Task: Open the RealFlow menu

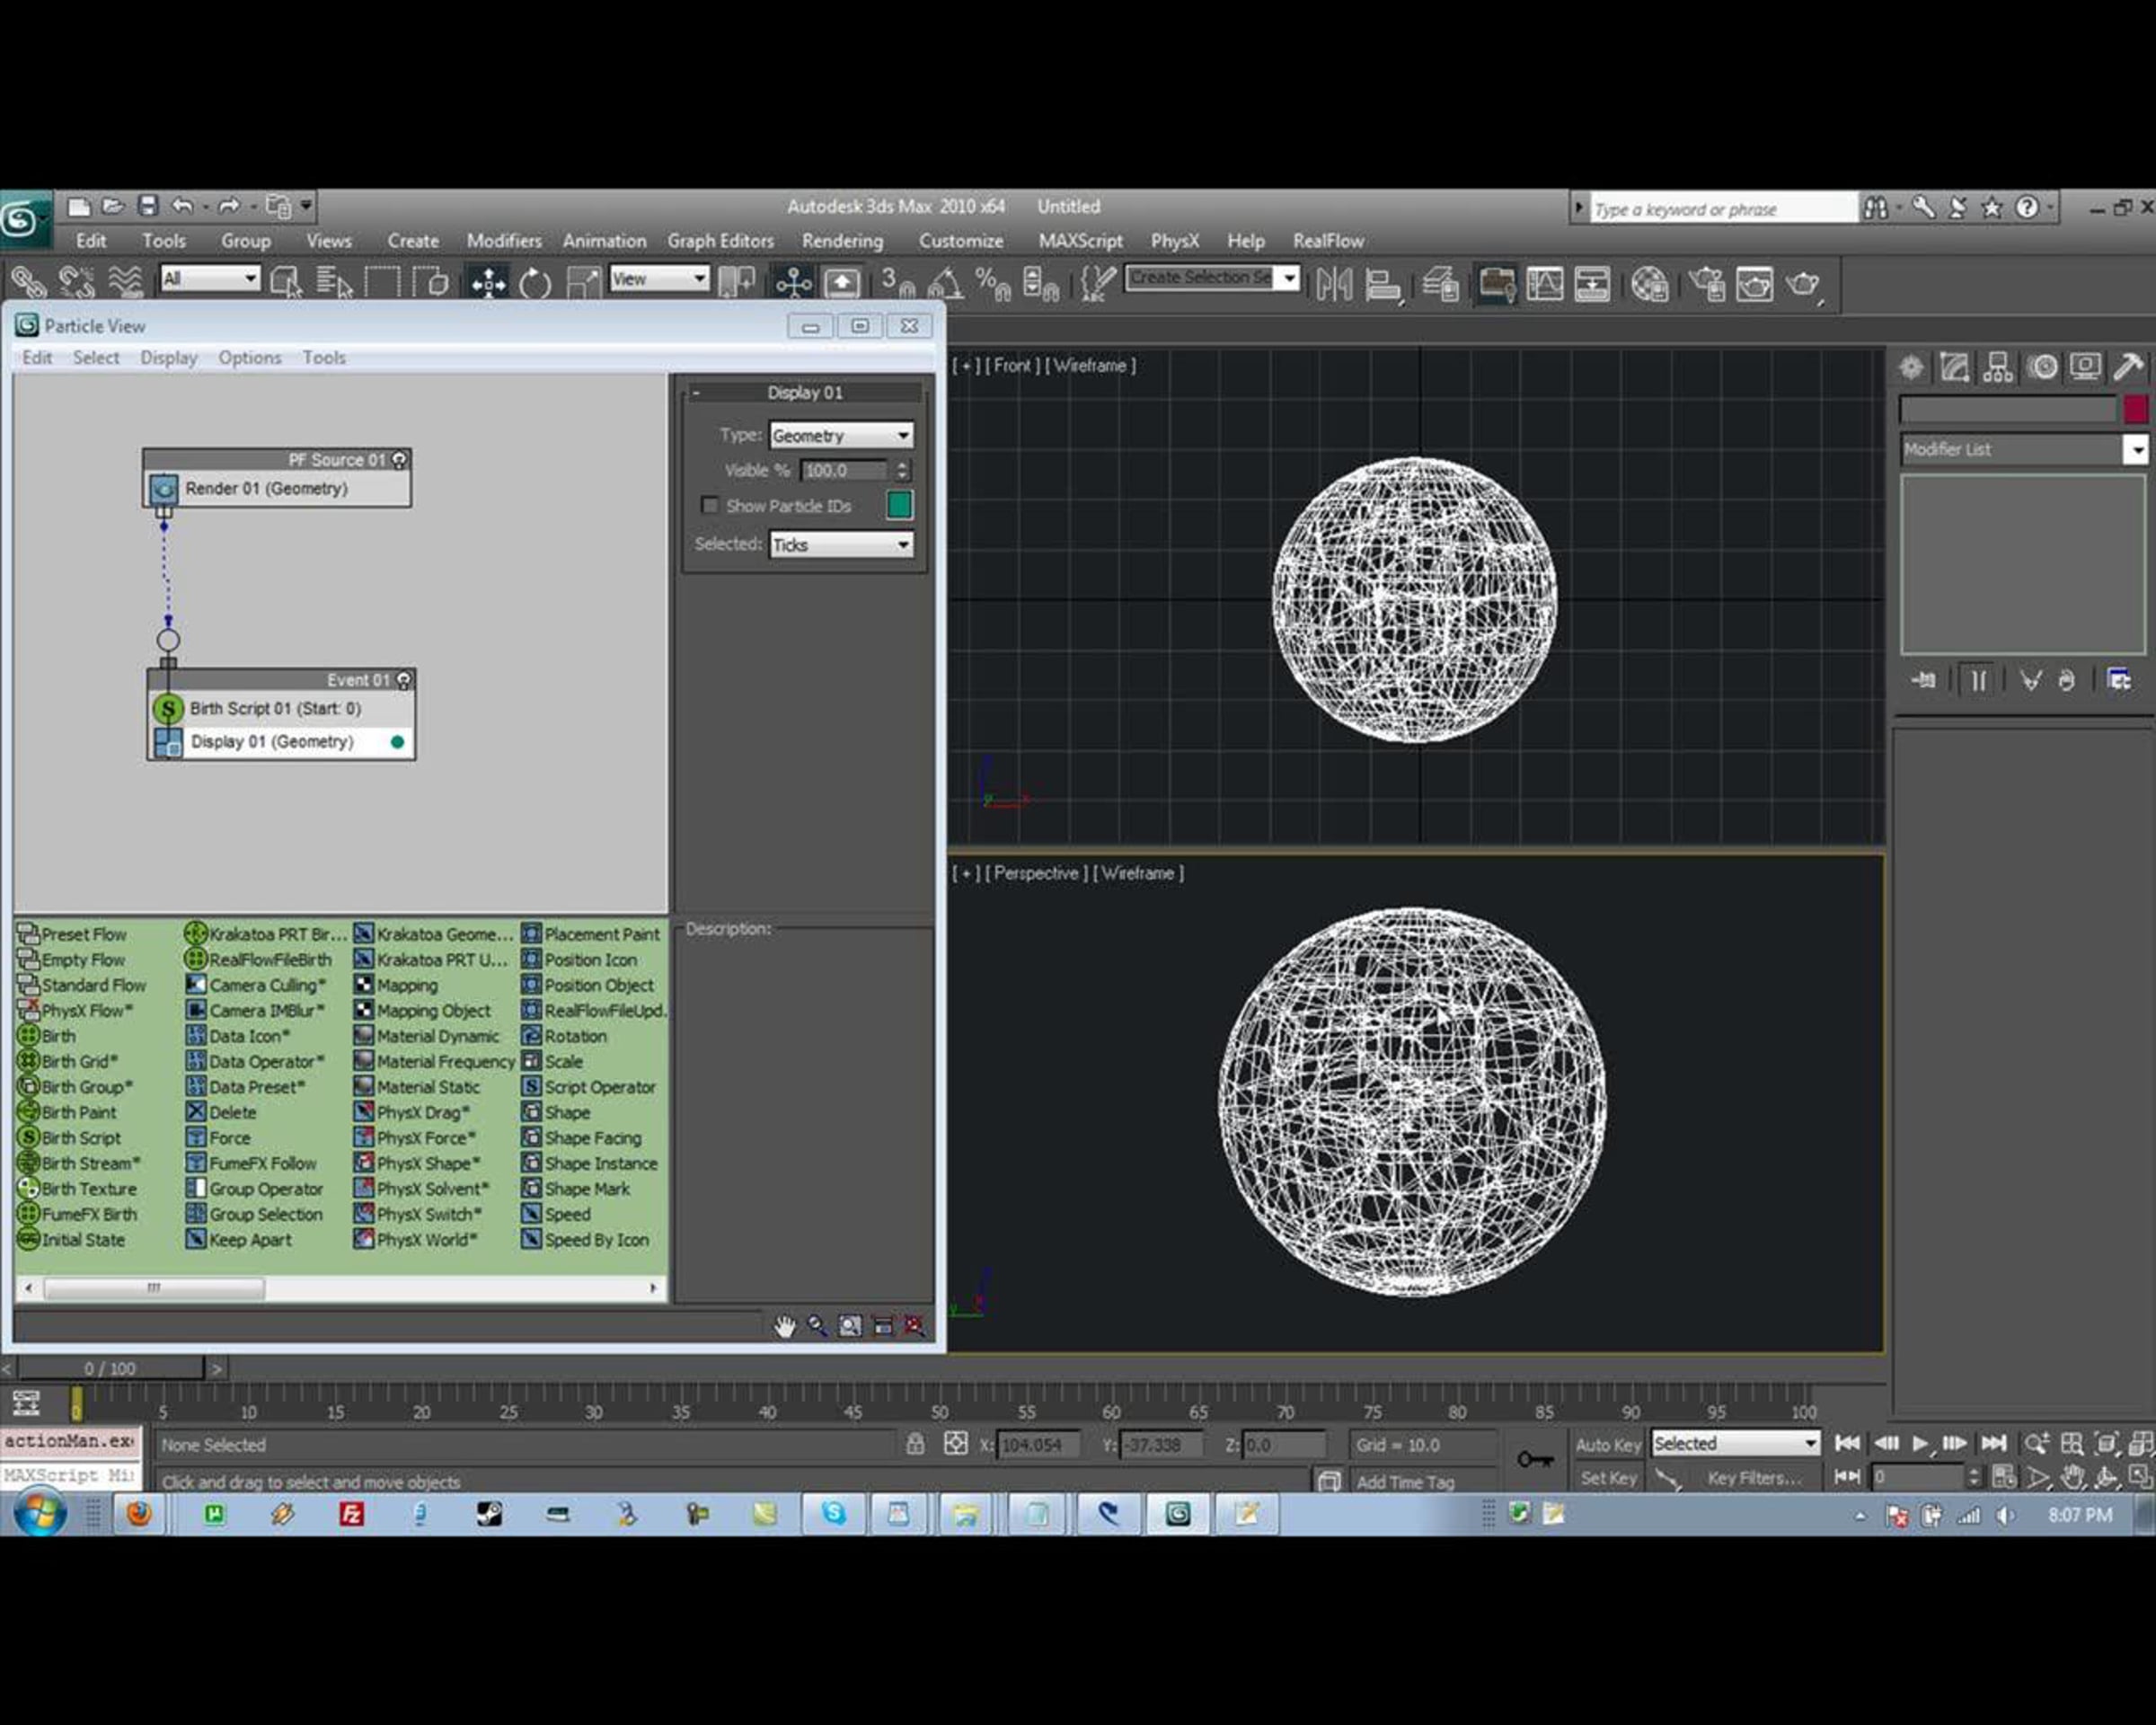Action: (1328, 241)
